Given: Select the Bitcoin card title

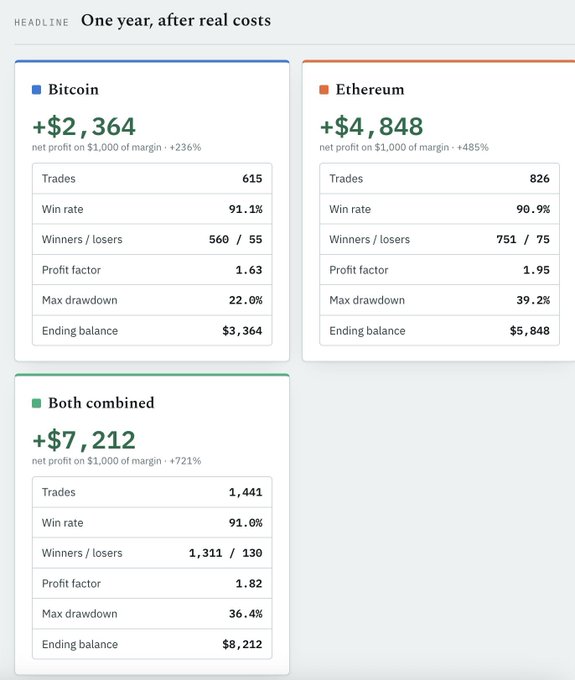Looking at the screenshot, I should tap(73, 89).
